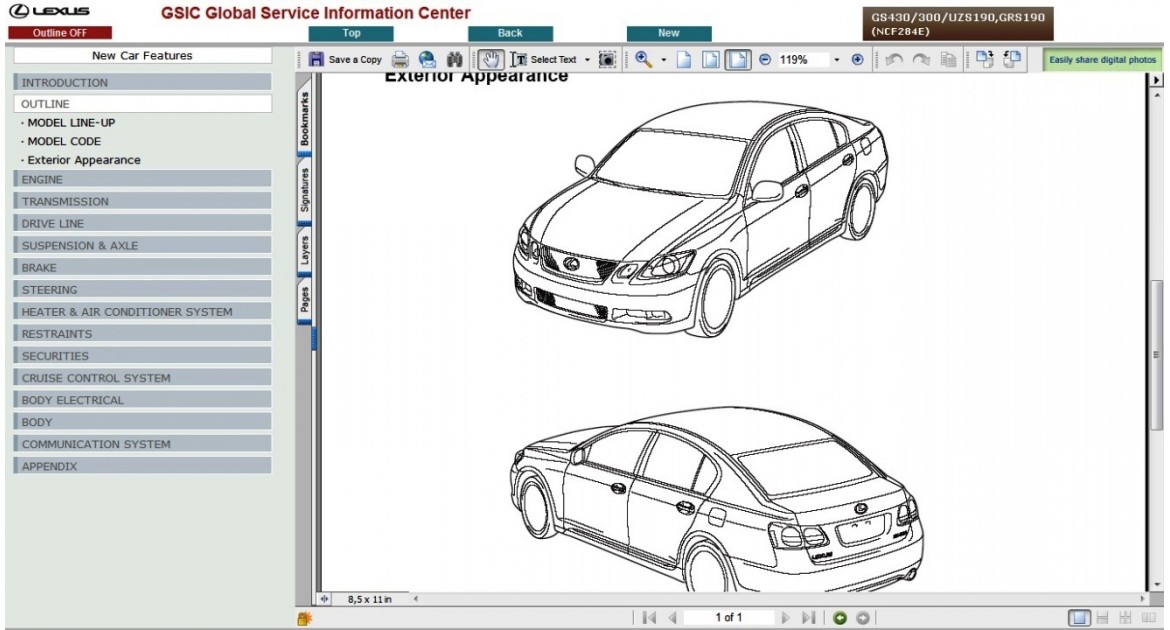
Task: Go to the first page
Action: (x=649, y=618)
